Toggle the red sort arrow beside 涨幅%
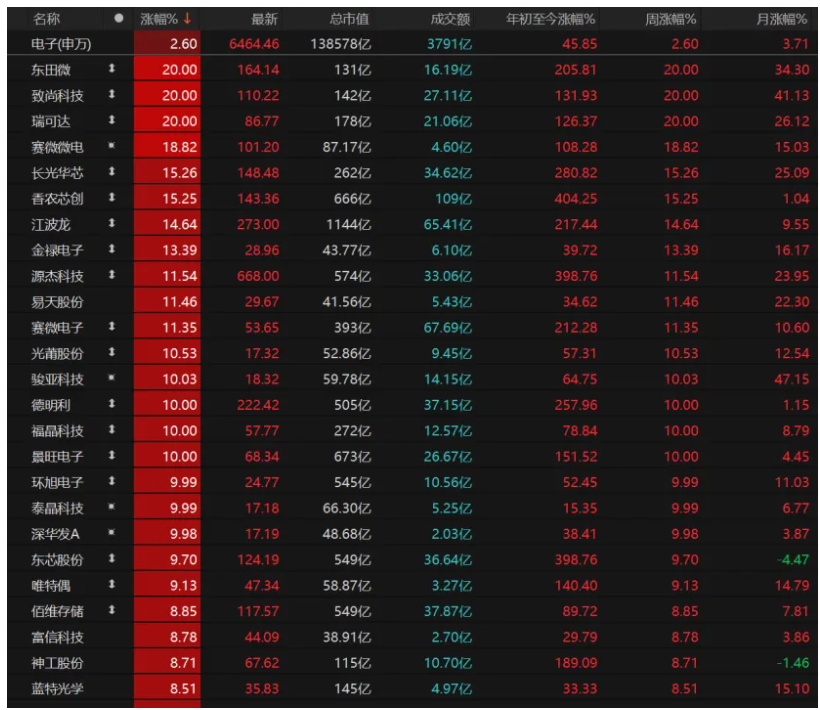 [x=187, y=19]
